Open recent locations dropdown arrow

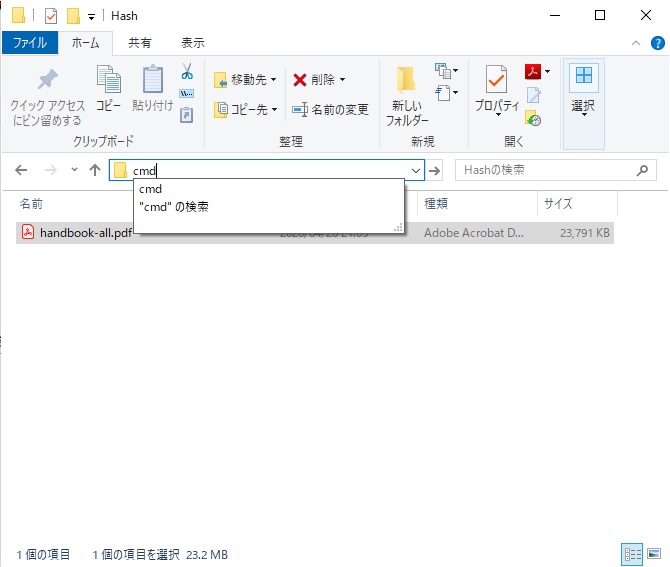[x=74, y=170]
